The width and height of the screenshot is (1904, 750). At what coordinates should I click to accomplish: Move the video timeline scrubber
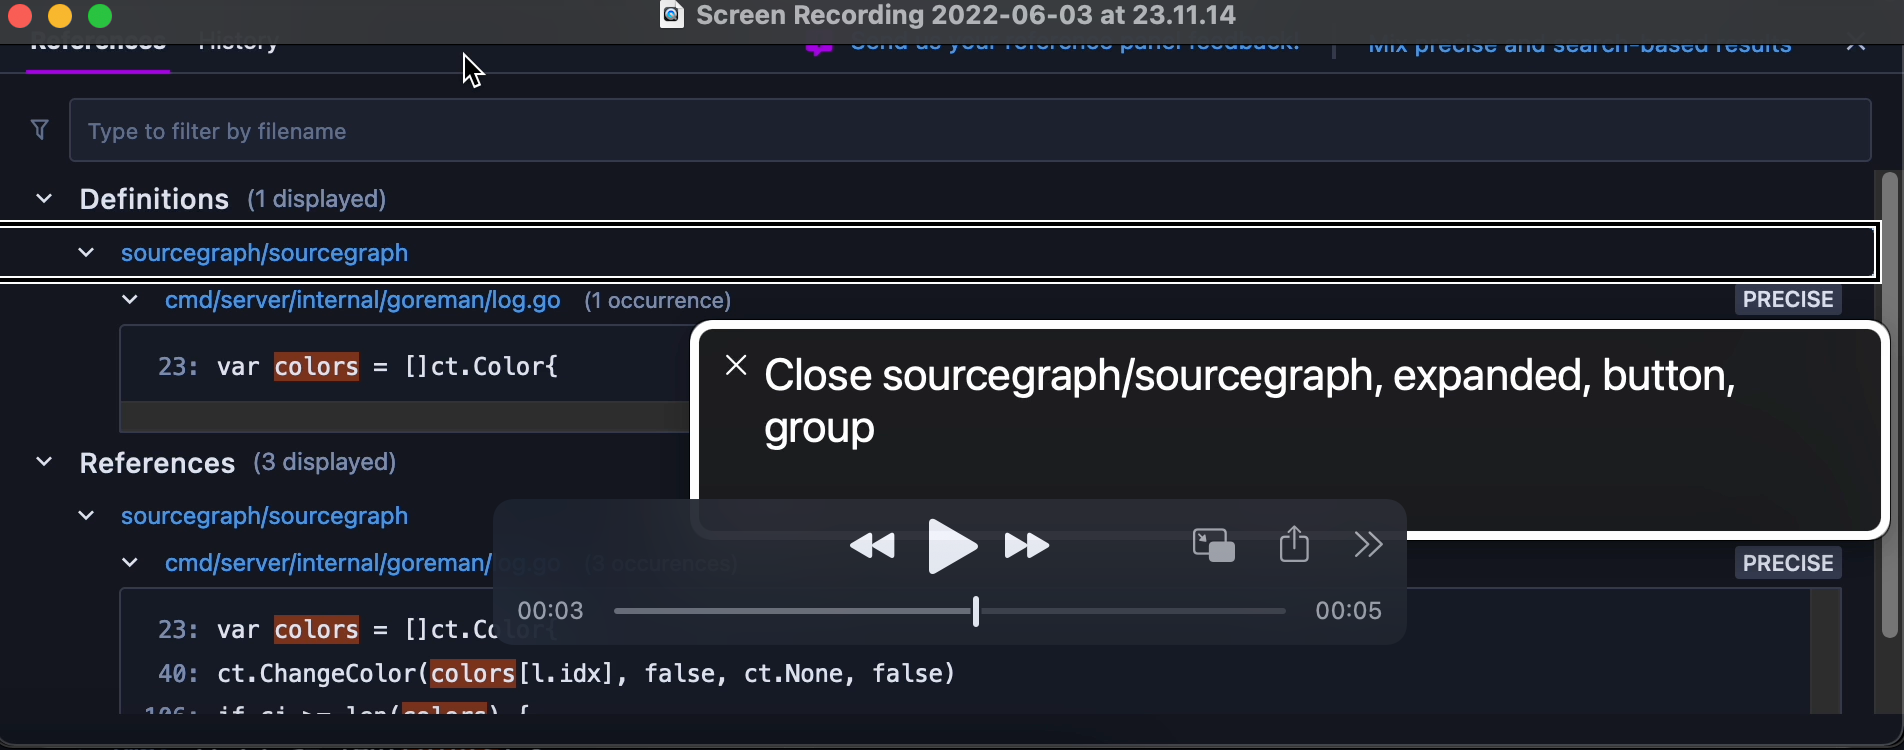[976, 611]
